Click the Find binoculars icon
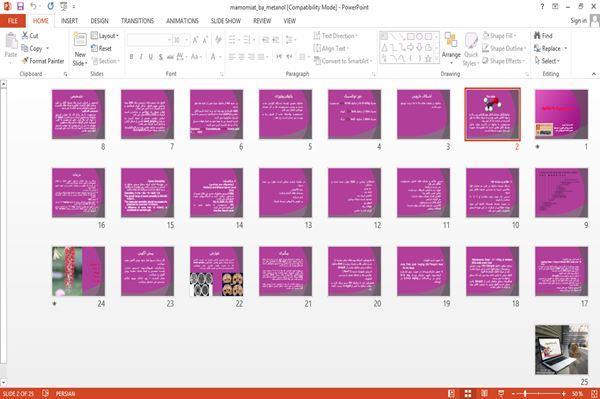The width and height of the screenshot is (600, 399). (x=537, y=36)
